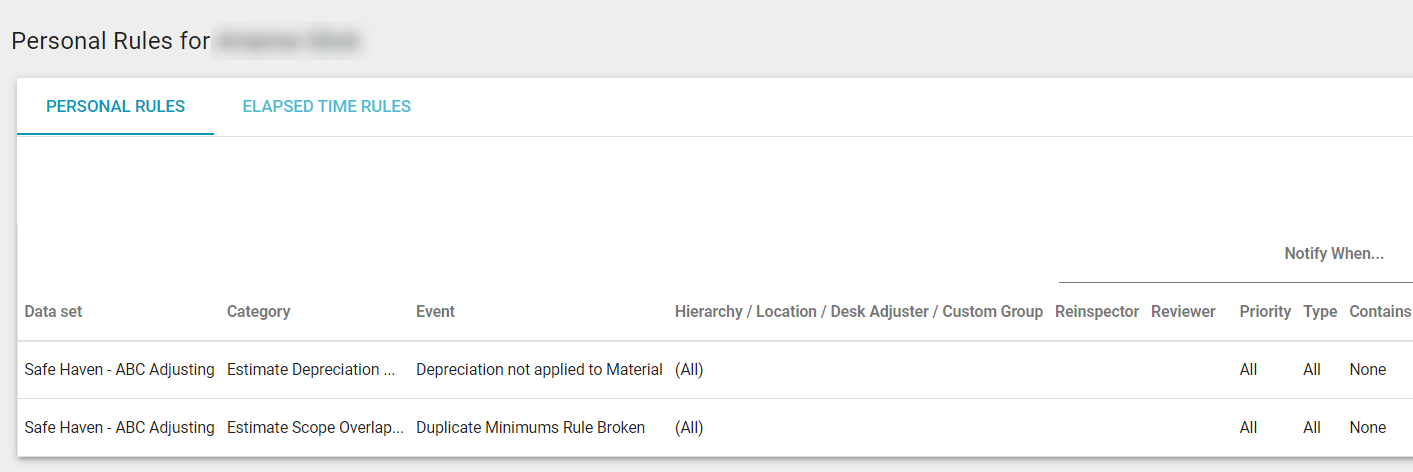Viewport: 1413px width, 472px height.
Task: Open the Elapsed Time Rules tab
Action: (326, 106)
